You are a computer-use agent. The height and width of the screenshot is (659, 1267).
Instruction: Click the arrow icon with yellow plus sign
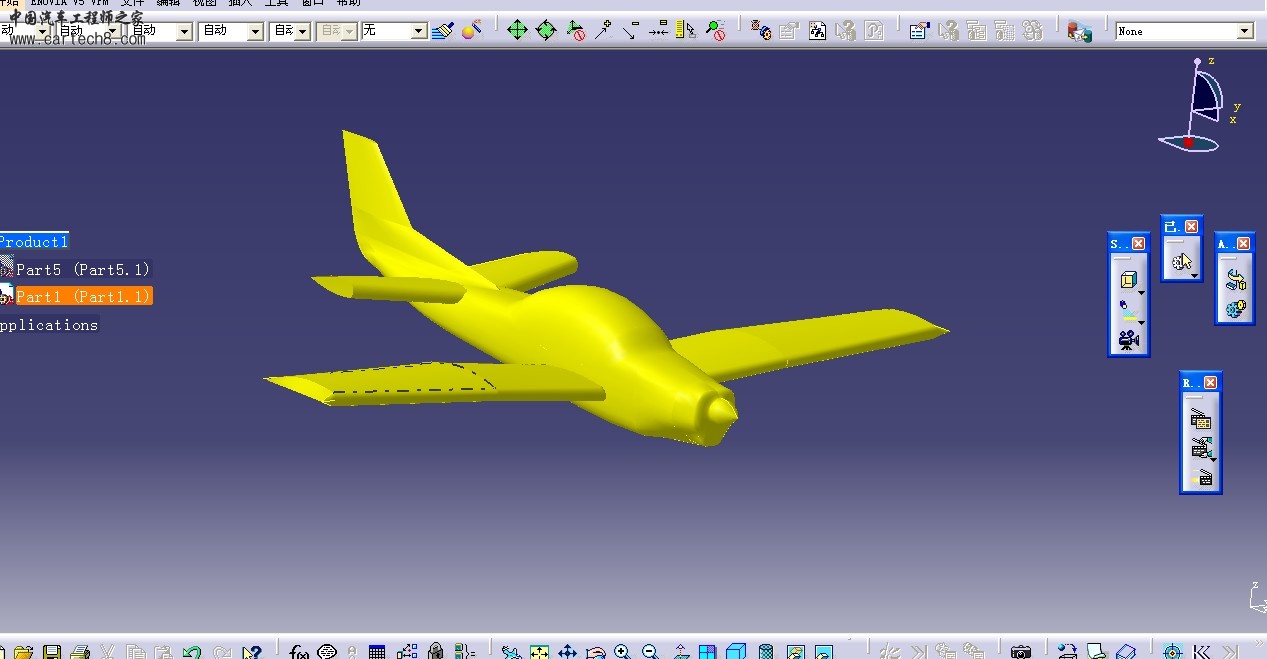(x=603, y=31)
